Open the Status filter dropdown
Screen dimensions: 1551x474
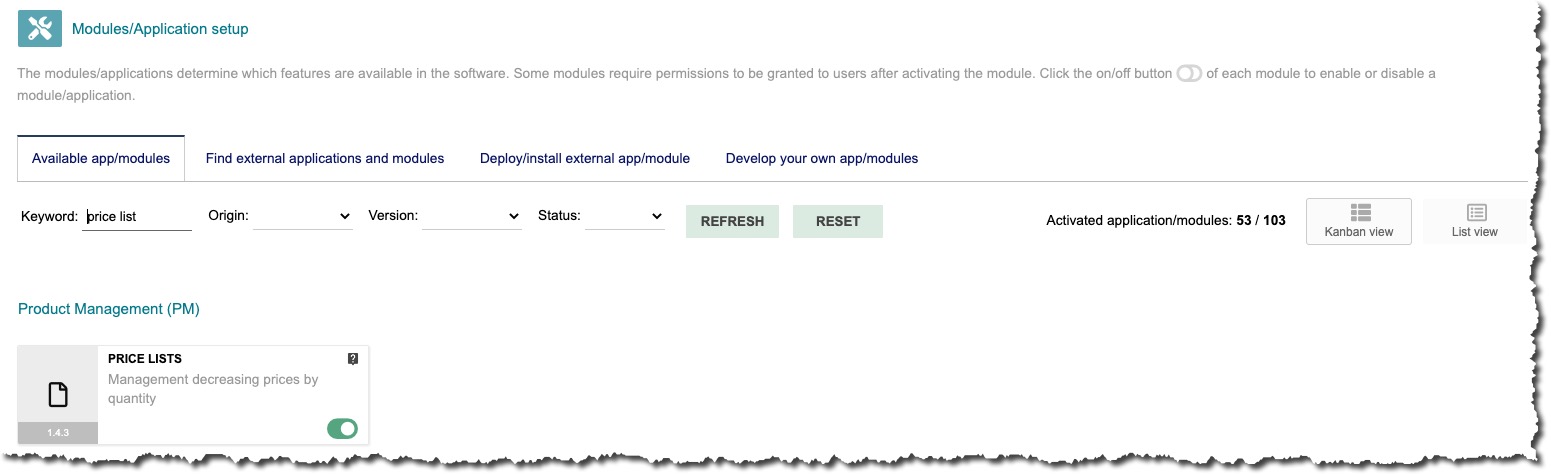[x=625, y=216]
